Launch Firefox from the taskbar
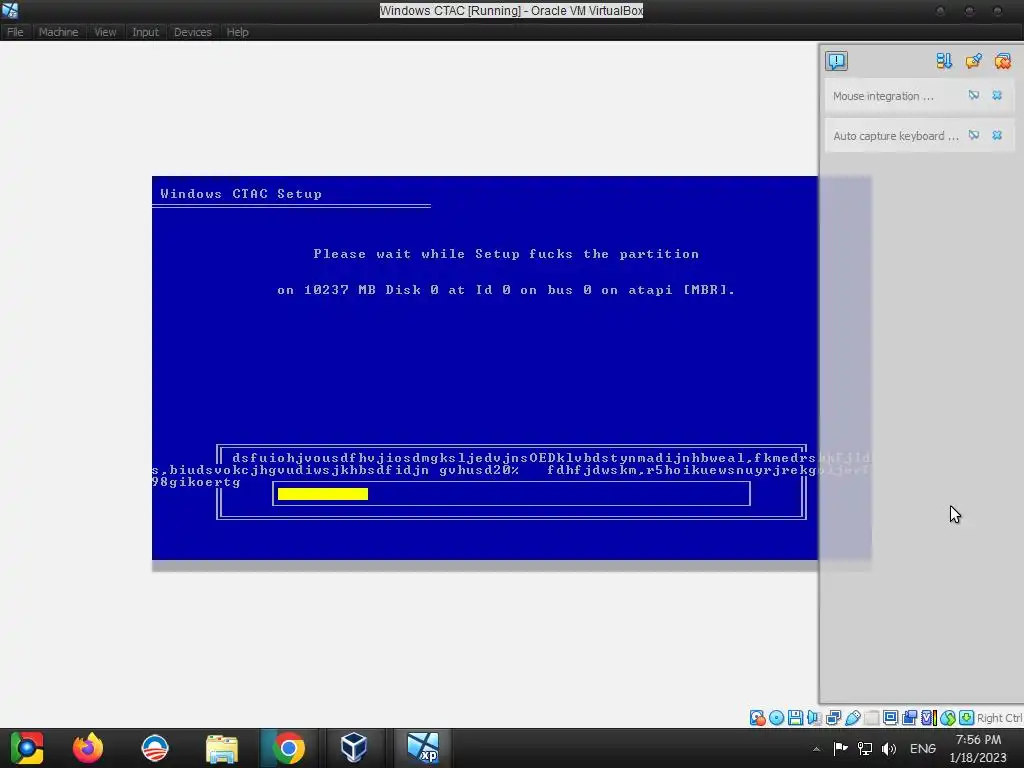1024x768 pixels. (88, 748)
